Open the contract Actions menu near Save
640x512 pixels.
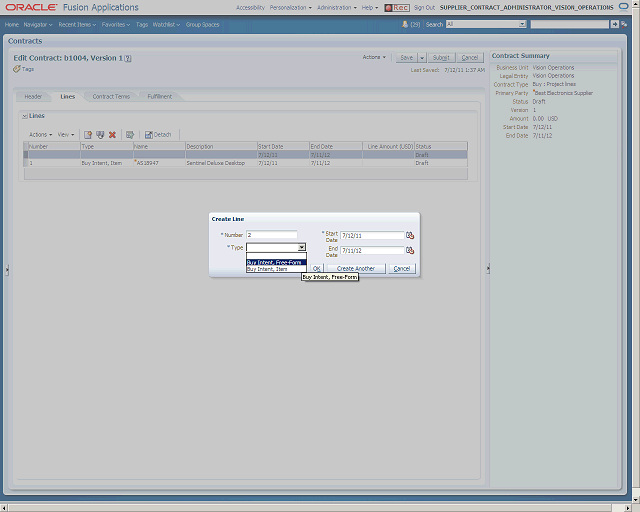tap(374, 57)
